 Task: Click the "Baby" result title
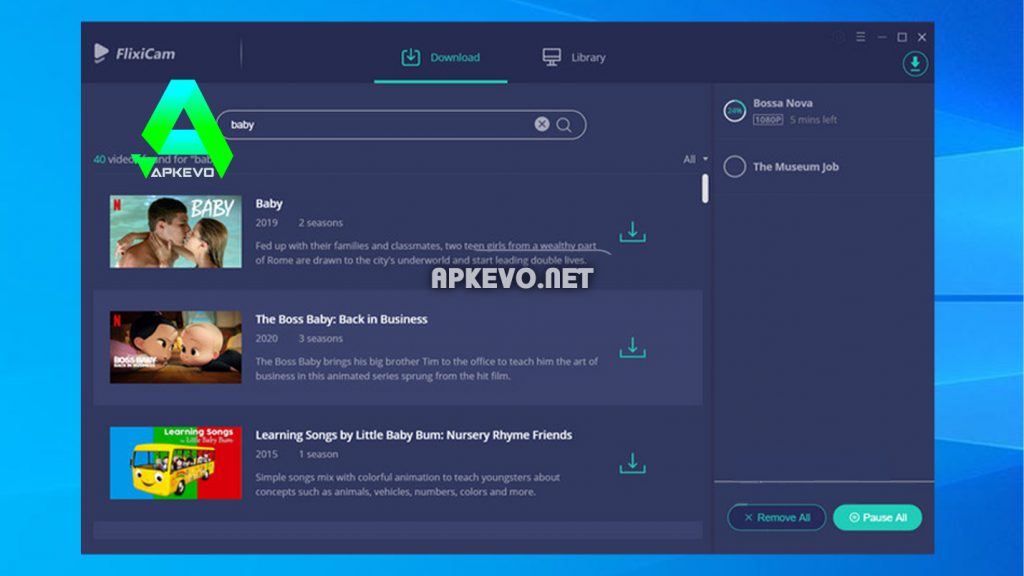pyautogui.click(x=269, y=204)
